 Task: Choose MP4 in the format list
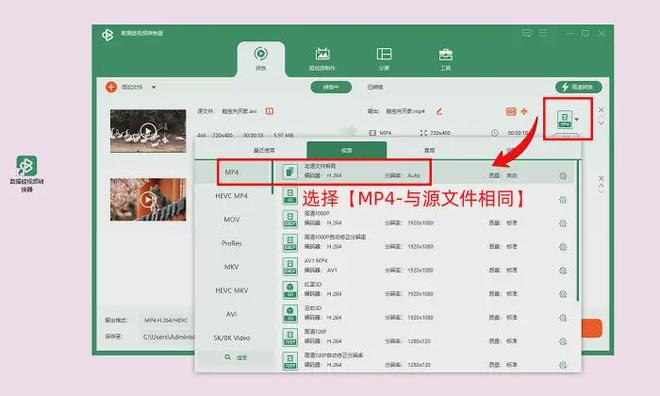(232, 172)
